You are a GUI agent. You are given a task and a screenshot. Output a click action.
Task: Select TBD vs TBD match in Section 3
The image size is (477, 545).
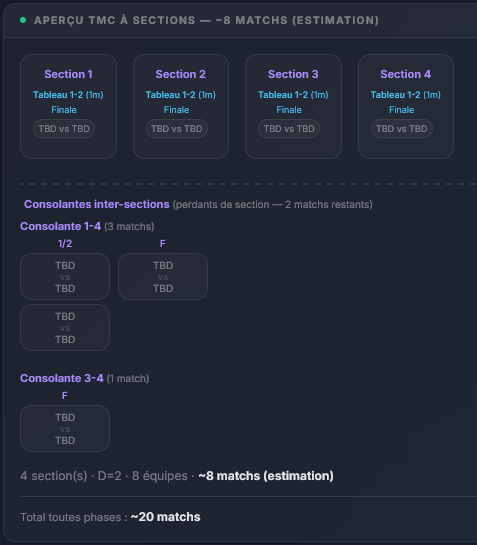coord(289,129)
